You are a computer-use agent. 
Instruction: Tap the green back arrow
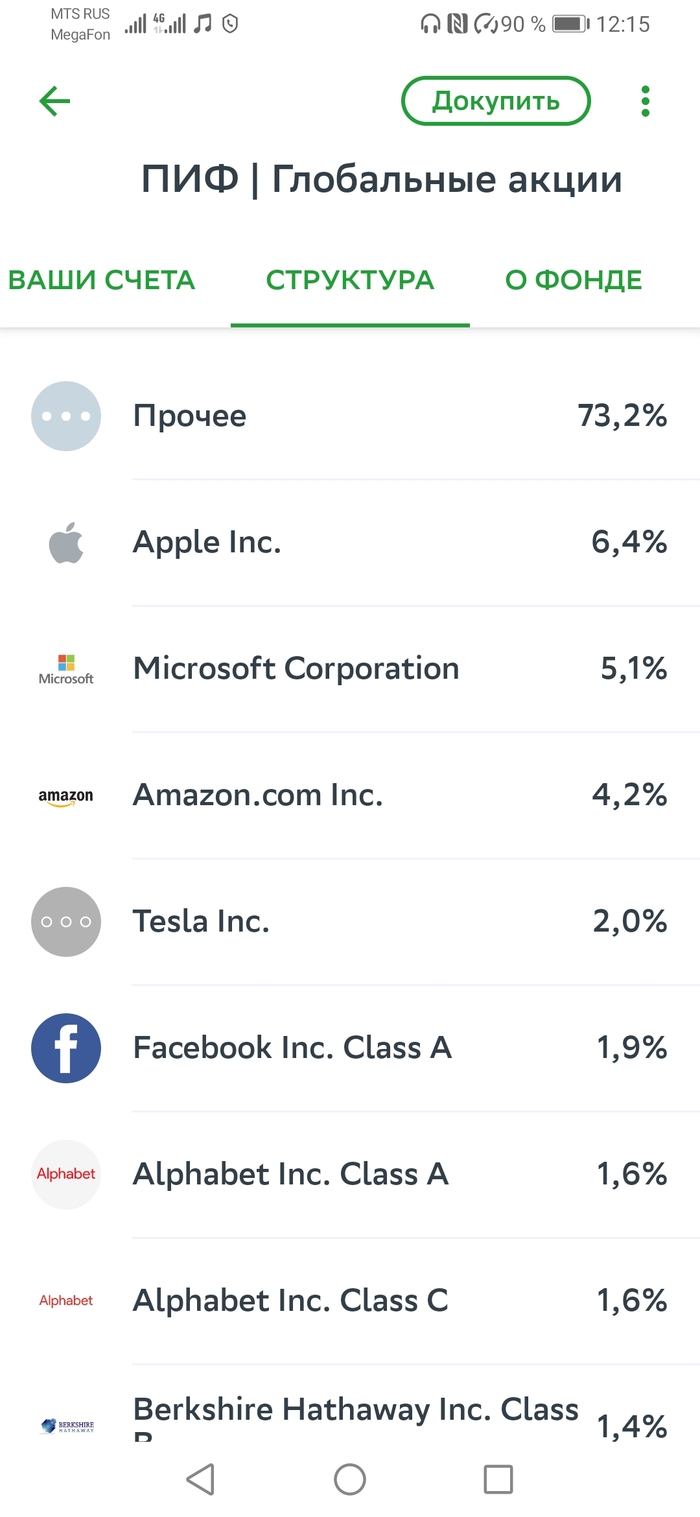click(x=55, y=101)
